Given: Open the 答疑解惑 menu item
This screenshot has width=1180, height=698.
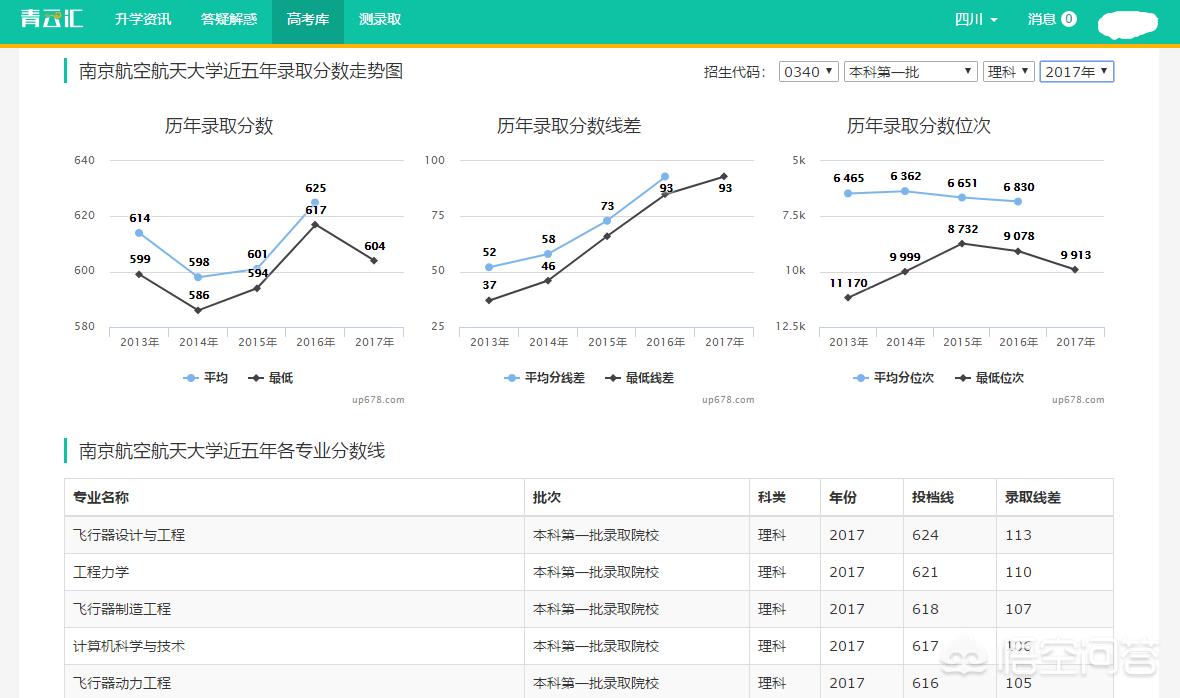Looking at the screenshot, I should (229, 19).
